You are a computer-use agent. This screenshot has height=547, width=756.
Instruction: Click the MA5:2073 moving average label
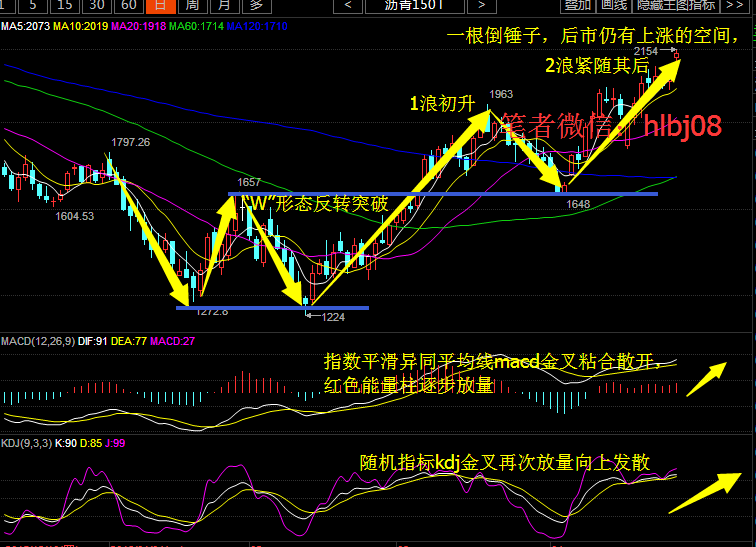point(25,24)
